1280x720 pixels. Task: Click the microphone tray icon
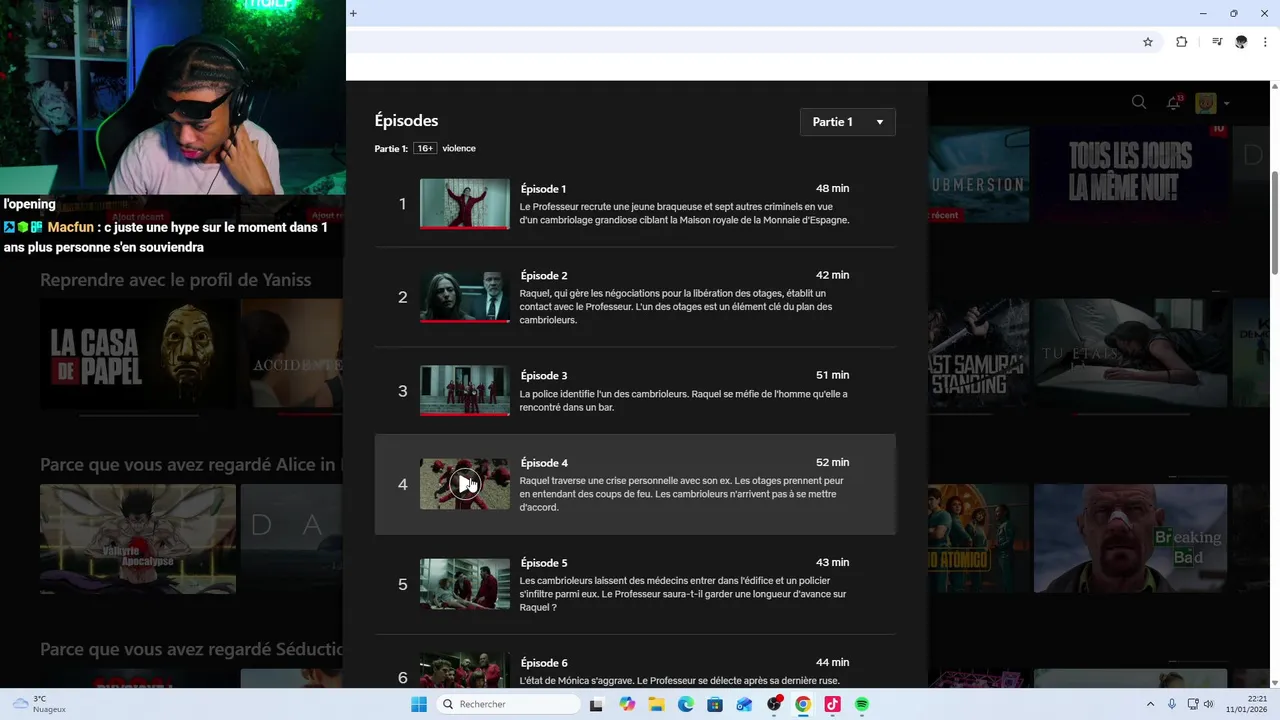click(x=1172, y=704)
